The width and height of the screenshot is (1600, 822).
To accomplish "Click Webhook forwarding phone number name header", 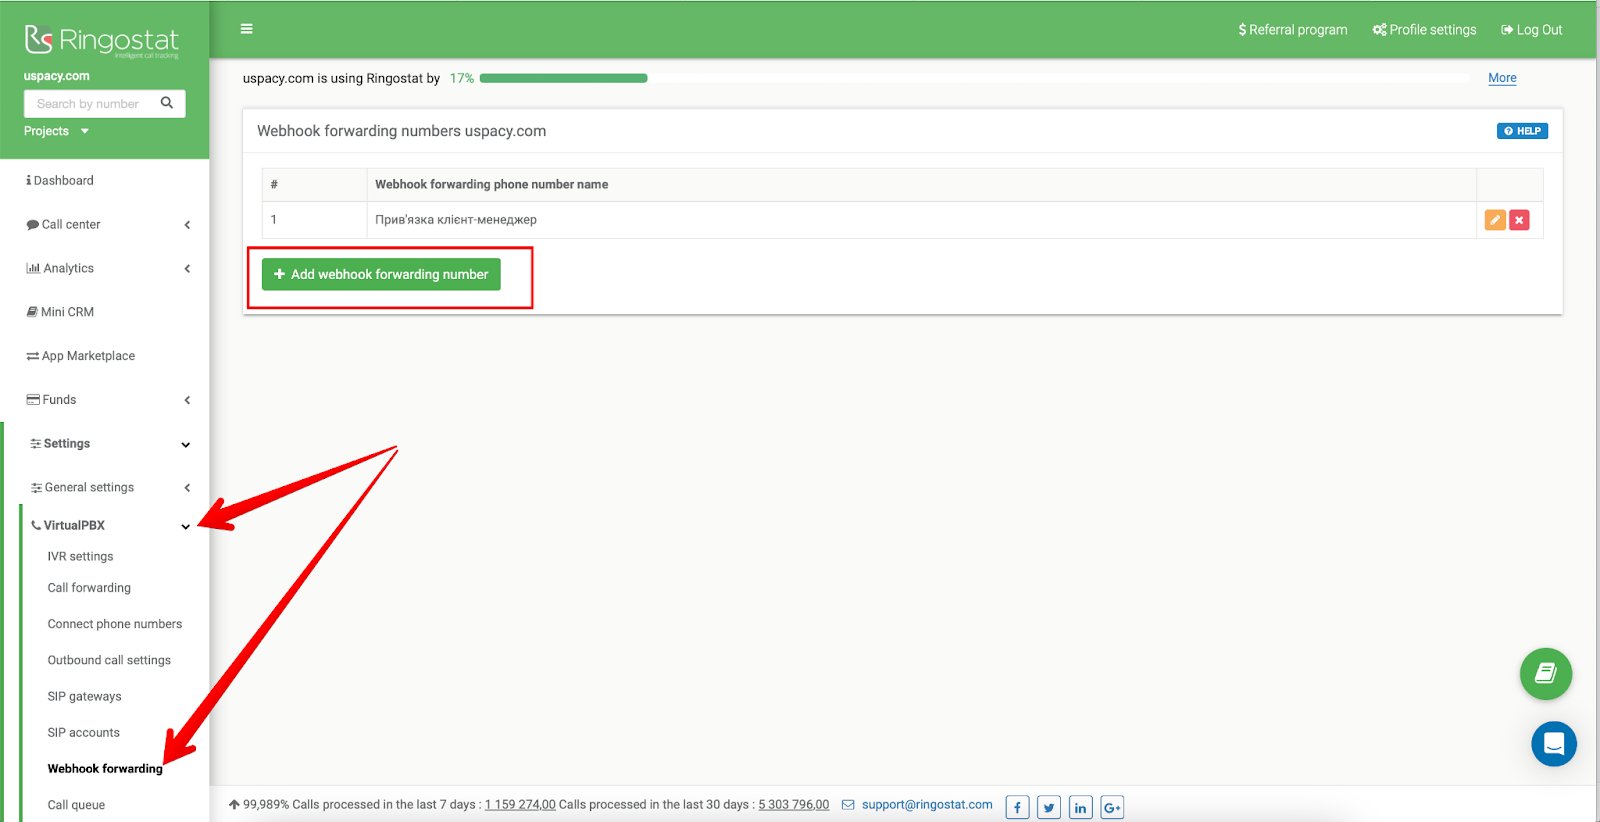I will [491, 184].
